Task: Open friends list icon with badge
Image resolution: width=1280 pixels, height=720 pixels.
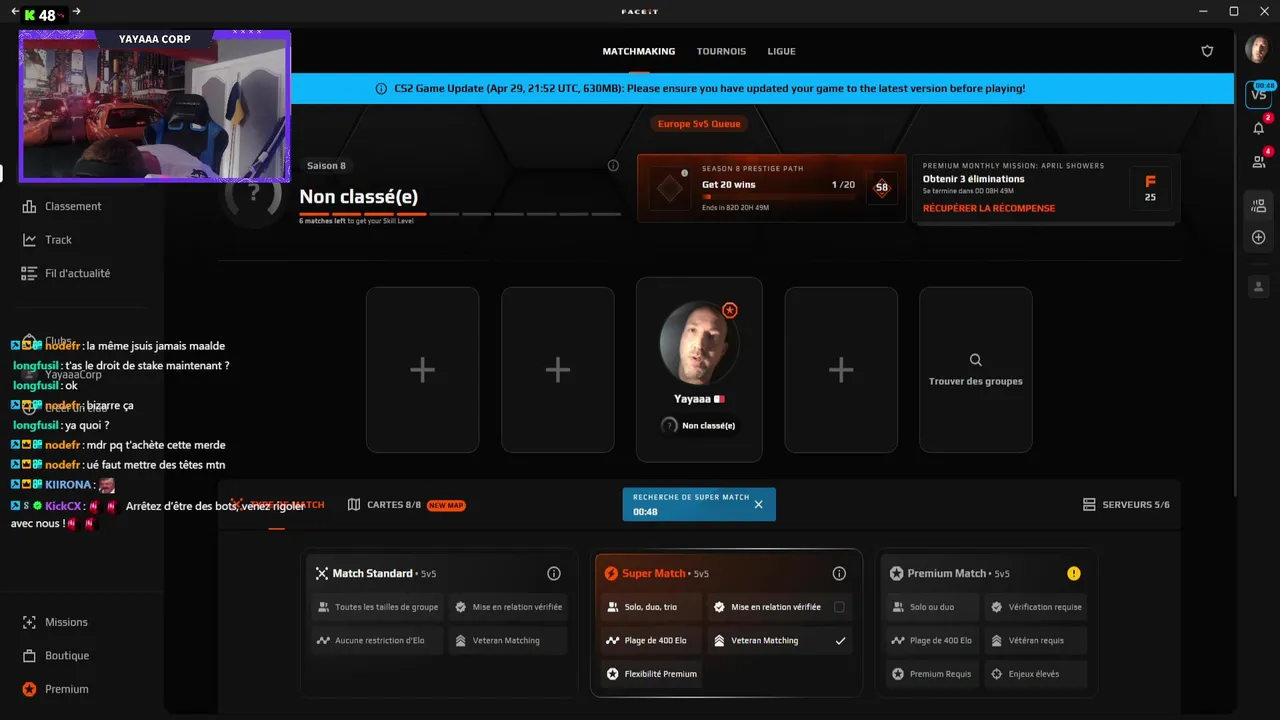Action: 1258,161
